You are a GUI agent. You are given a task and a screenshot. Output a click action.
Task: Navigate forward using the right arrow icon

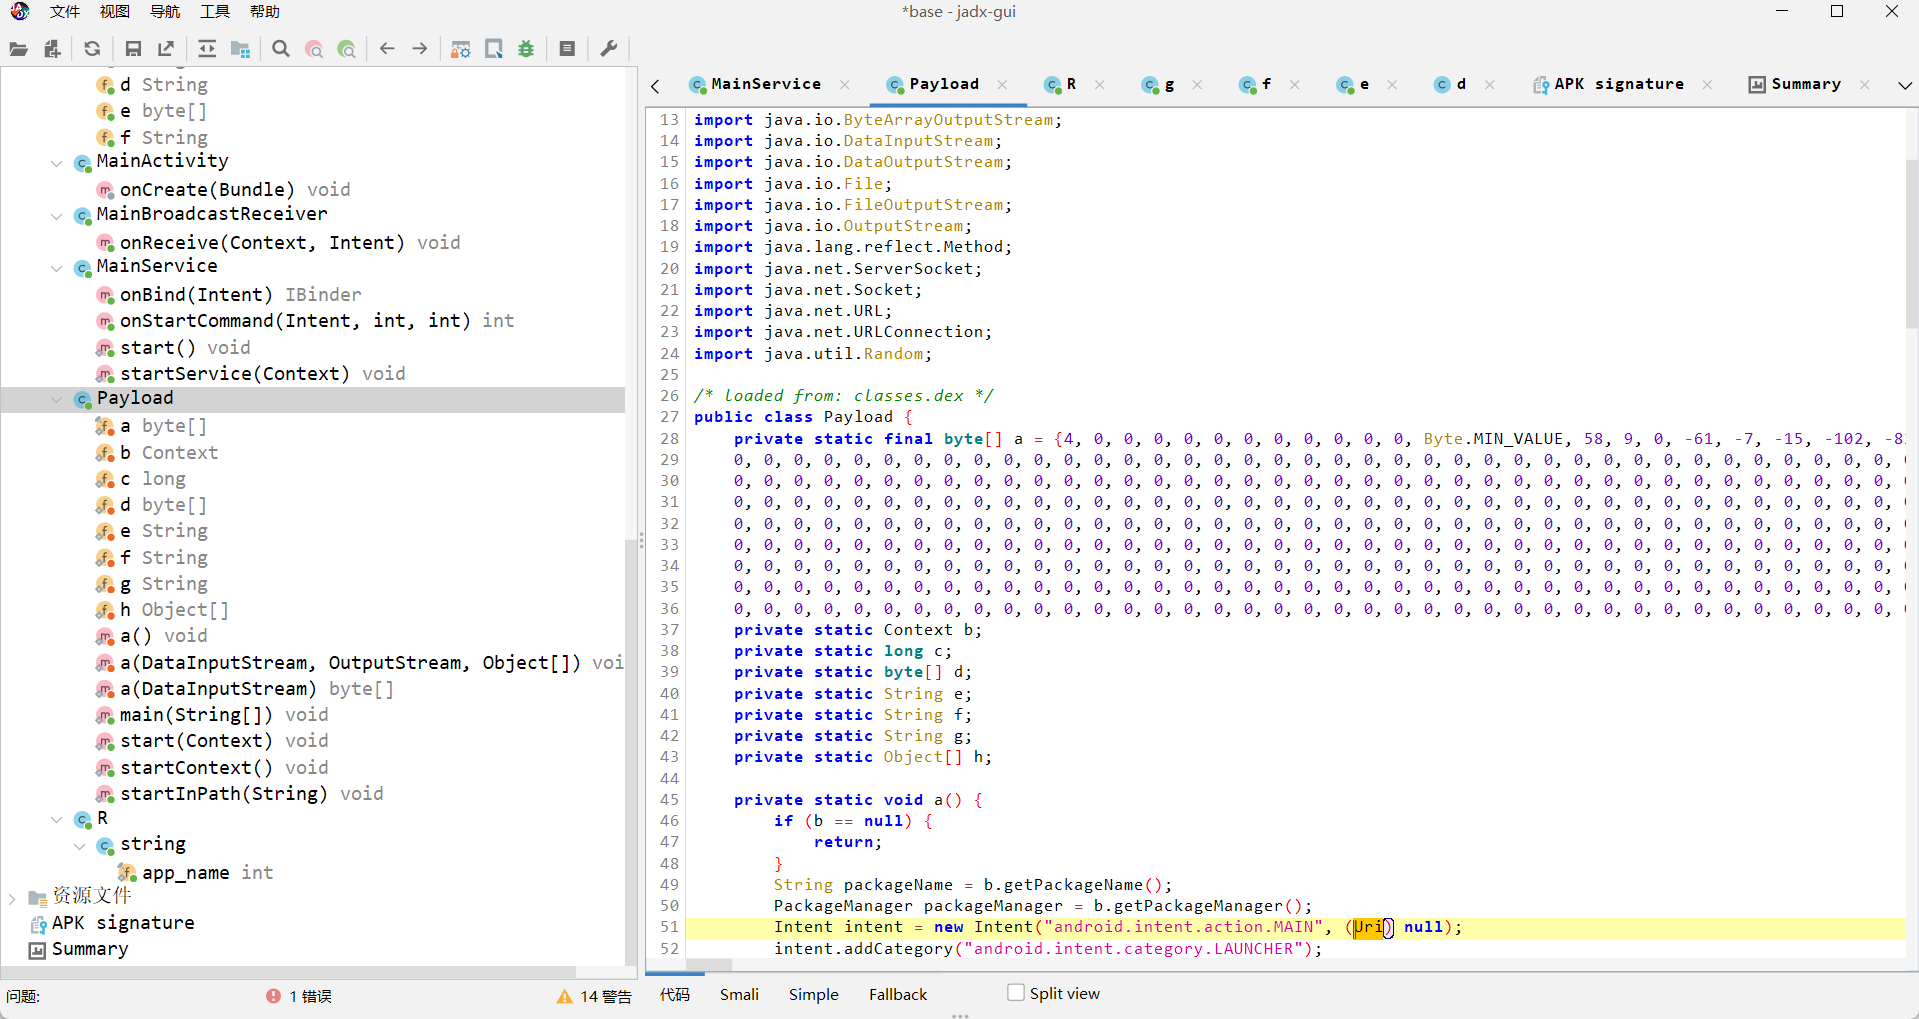[420, 49]
